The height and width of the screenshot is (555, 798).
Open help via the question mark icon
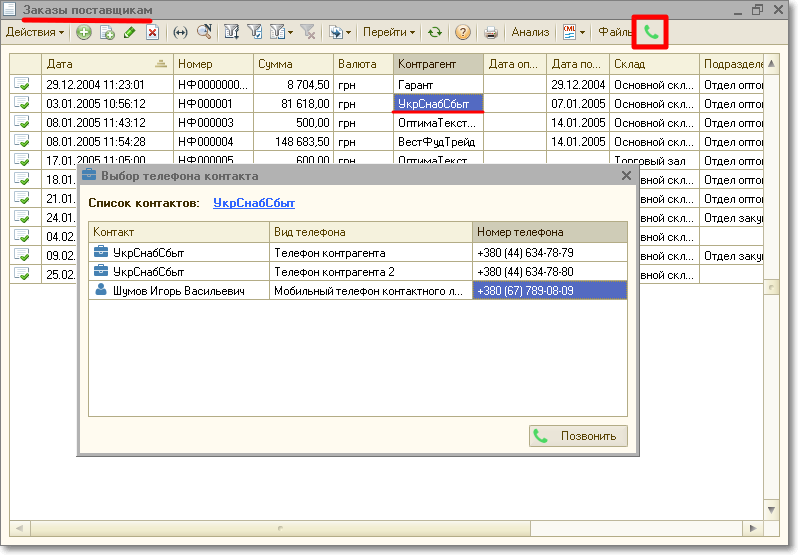pyautogui.click(x=462, y=32)
